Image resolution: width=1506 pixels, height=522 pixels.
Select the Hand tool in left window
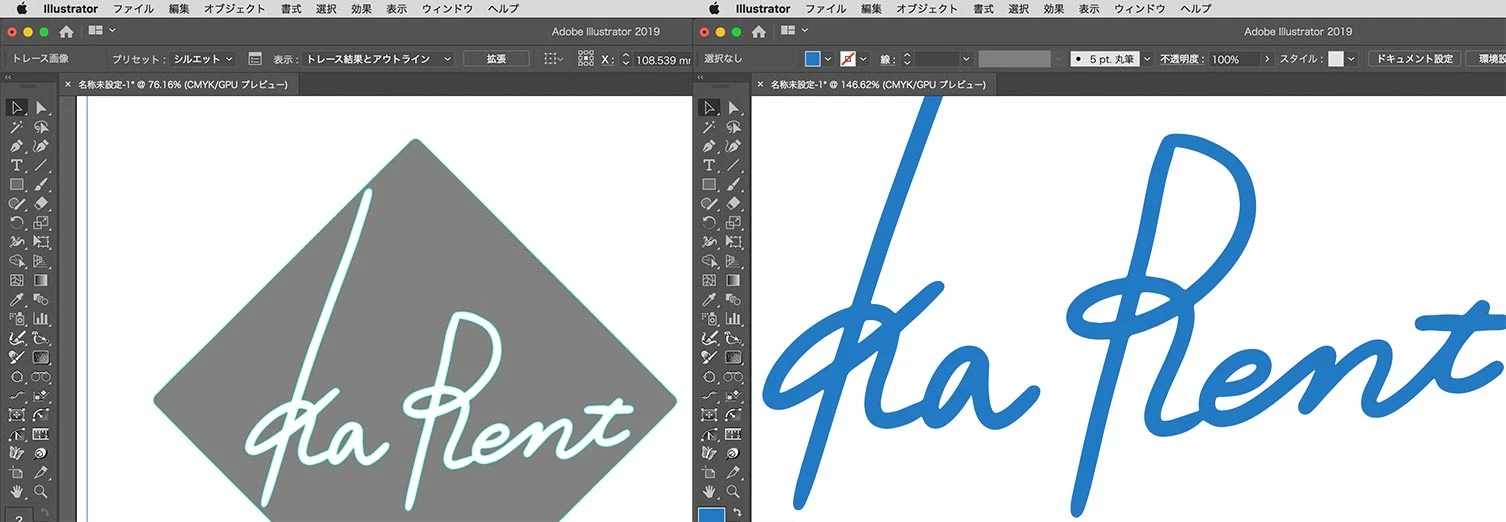click(x=17, y=491)
